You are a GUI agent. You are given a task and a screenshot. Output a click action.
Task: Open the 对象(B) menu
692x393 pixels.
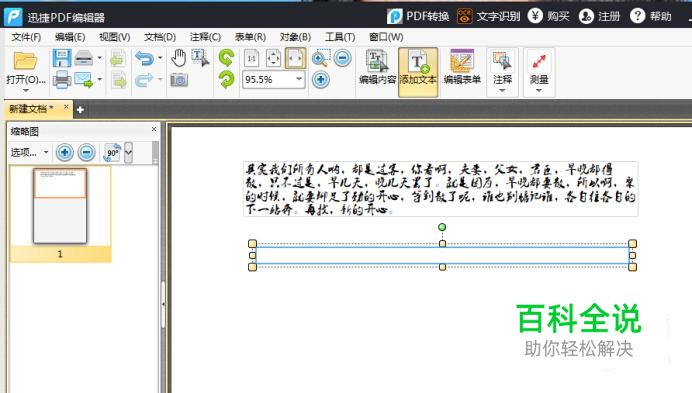click(x=295, y=37)
